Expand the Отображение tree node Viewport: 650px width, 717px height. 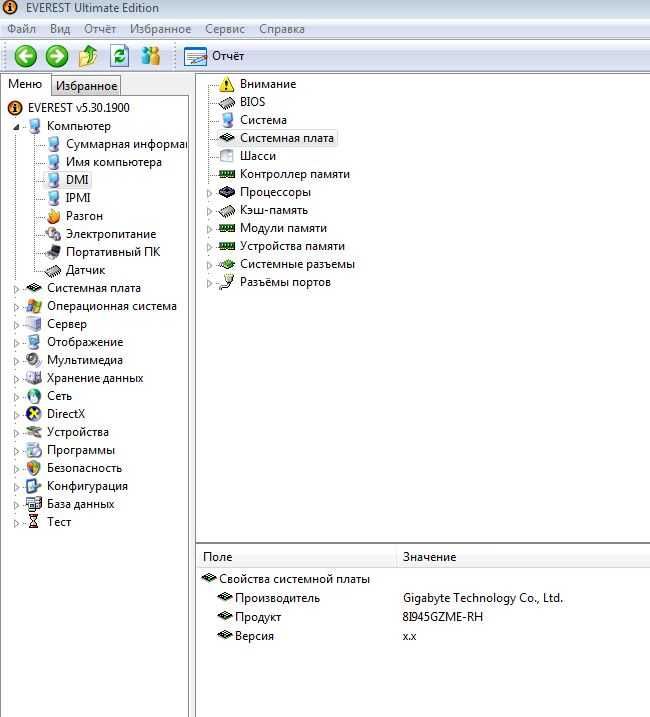tap(16, 342)
